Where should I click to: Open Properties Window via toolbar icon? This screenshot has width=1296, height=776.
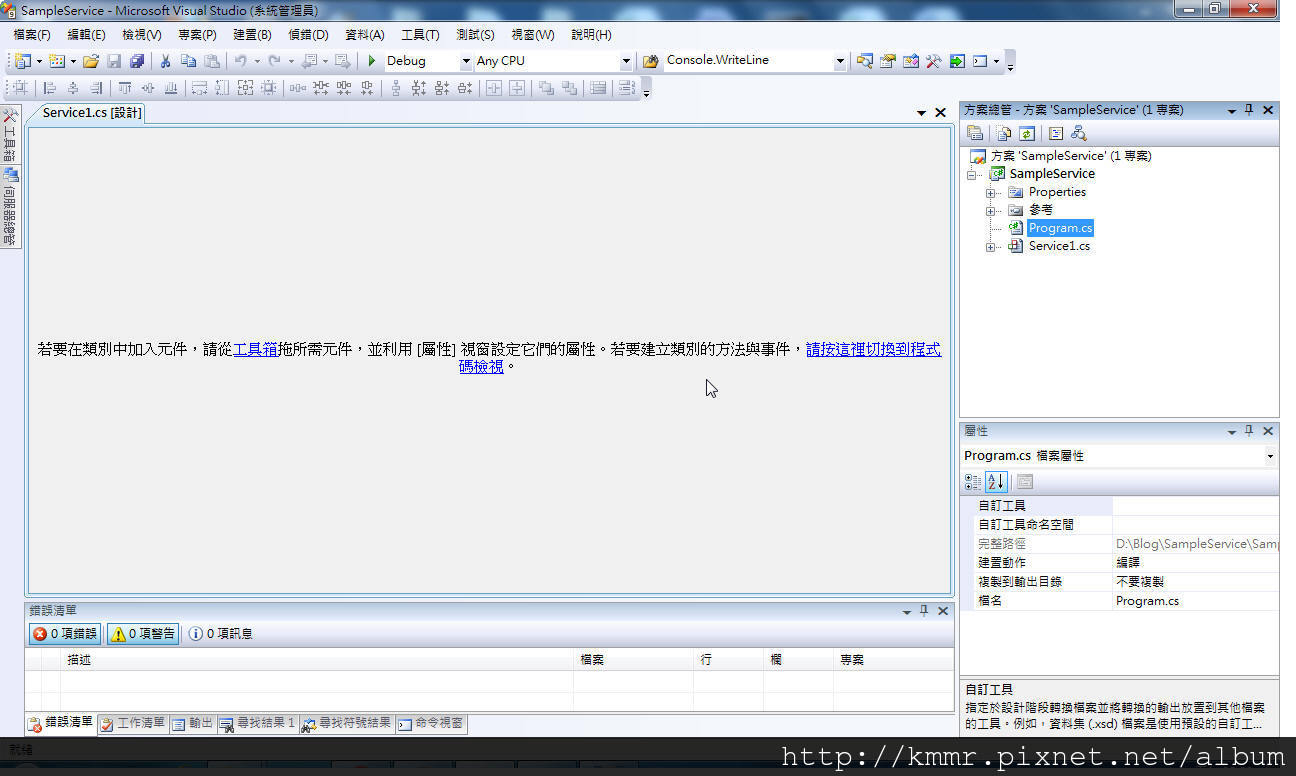pos(888,61)
